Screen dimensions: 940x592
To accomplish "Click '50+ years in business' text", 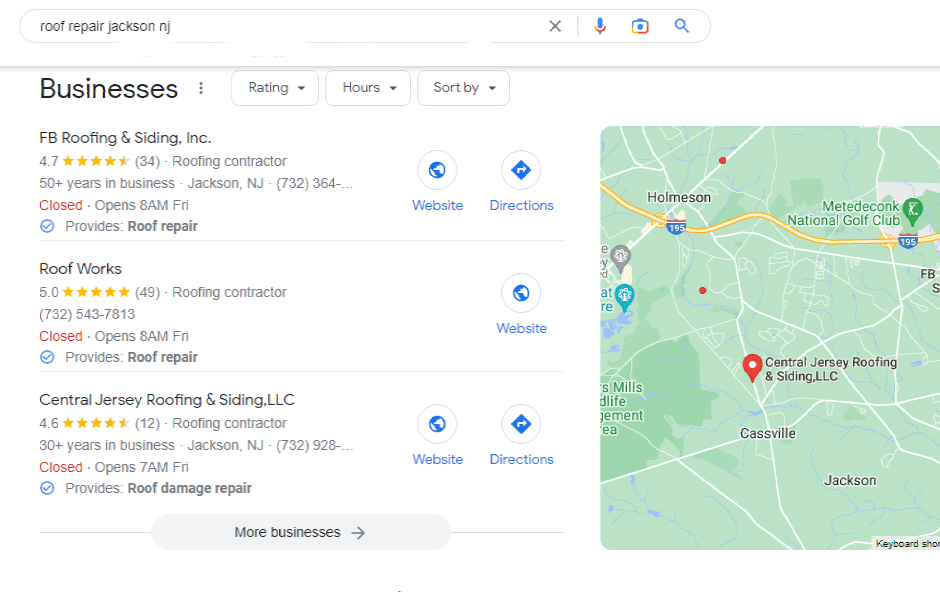I will [107, 183].
